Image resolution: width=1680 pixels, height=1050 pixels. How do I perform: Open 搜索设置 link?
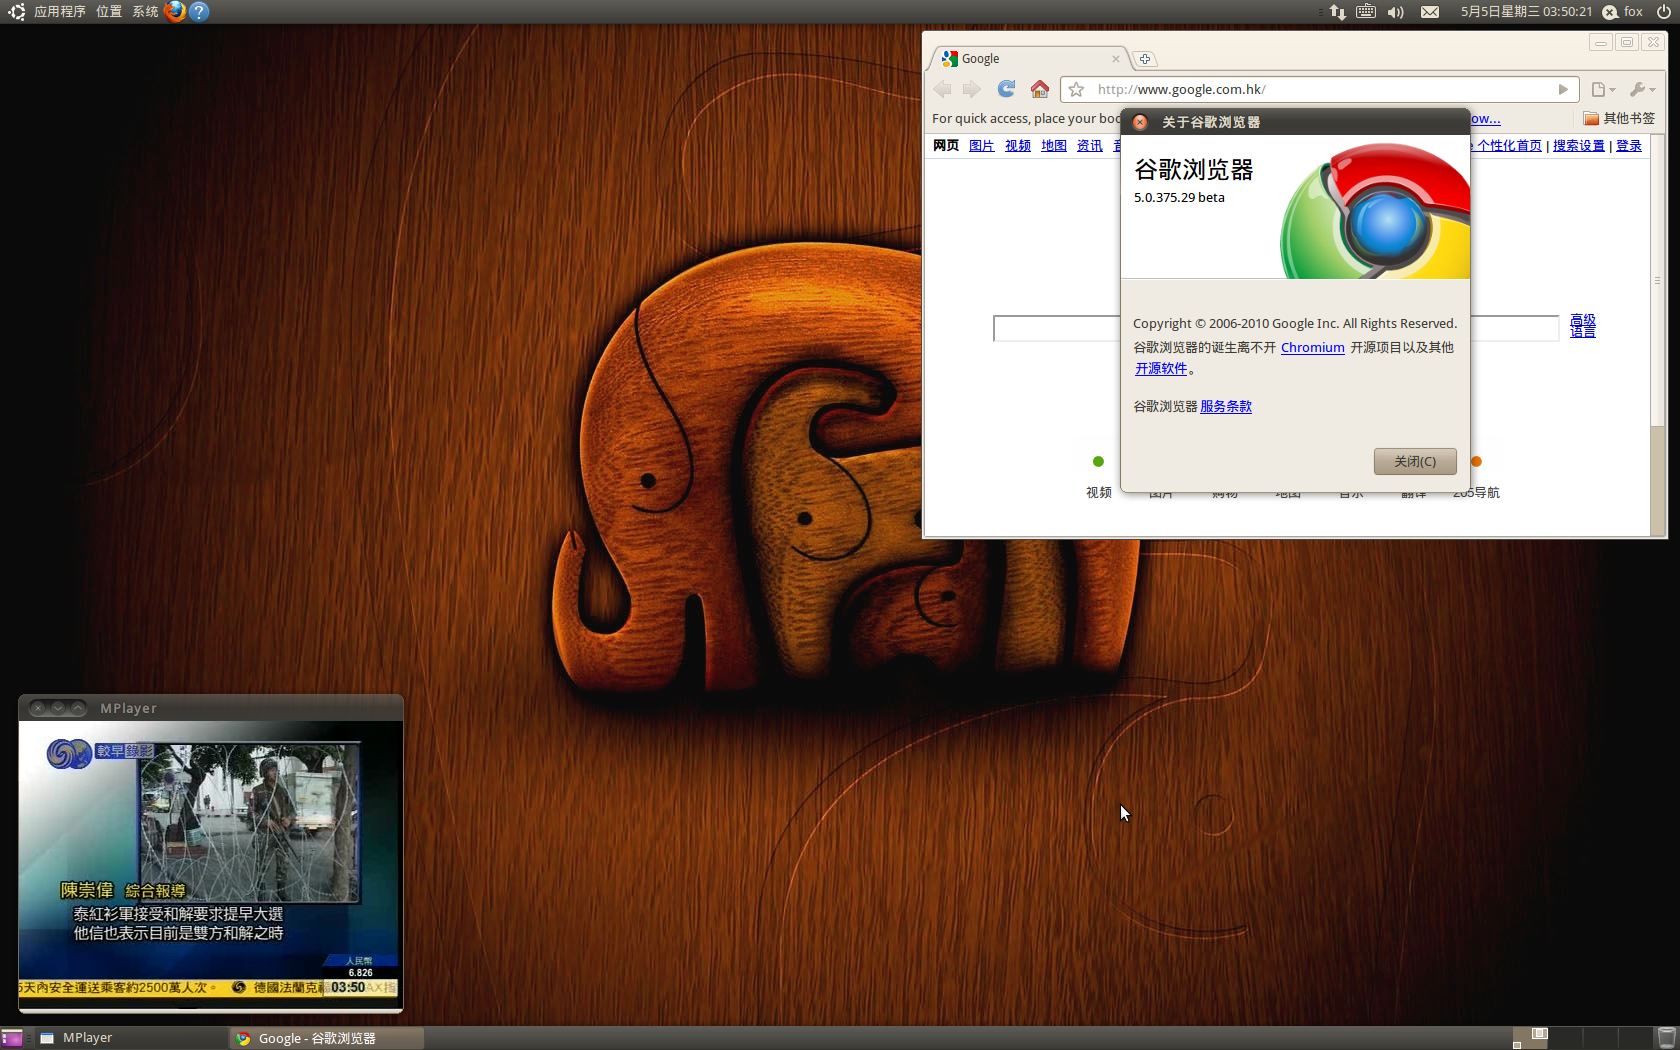[1578, 146]
